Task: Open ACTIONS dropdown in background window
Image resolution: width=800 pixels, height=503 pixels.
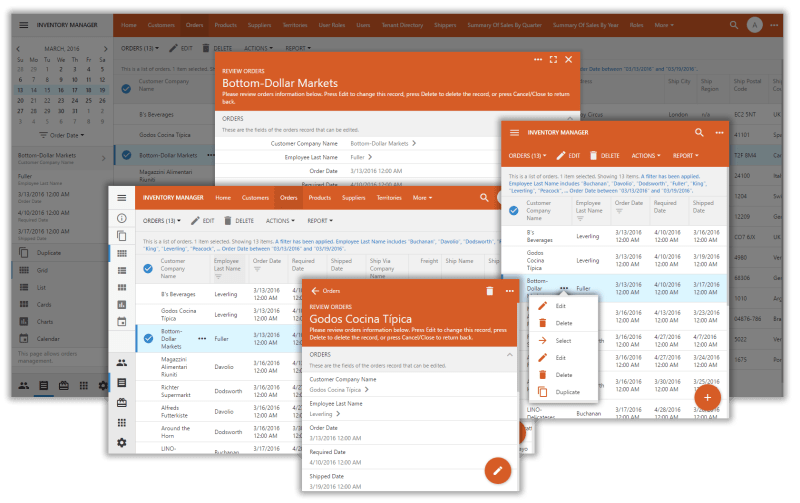Action: click(258, 48)
